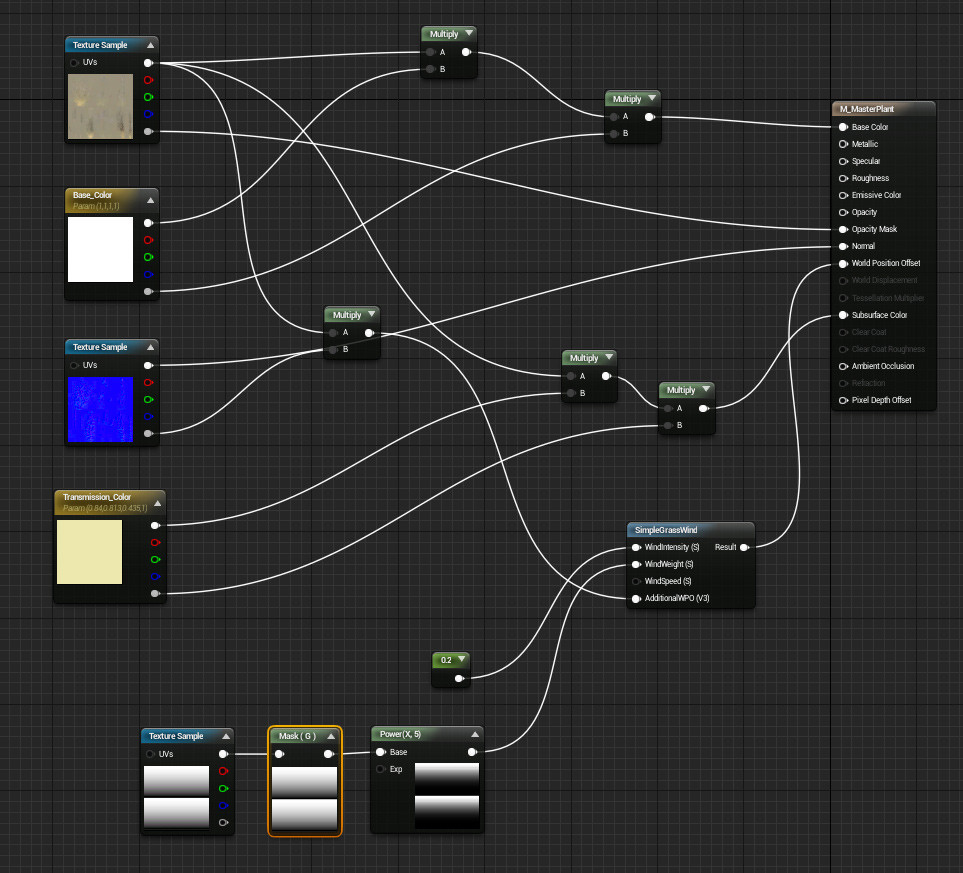This screenshot has width=963, height=873.
Task: Click the Emissive Color input pin
Action: [x=843, y=195]
